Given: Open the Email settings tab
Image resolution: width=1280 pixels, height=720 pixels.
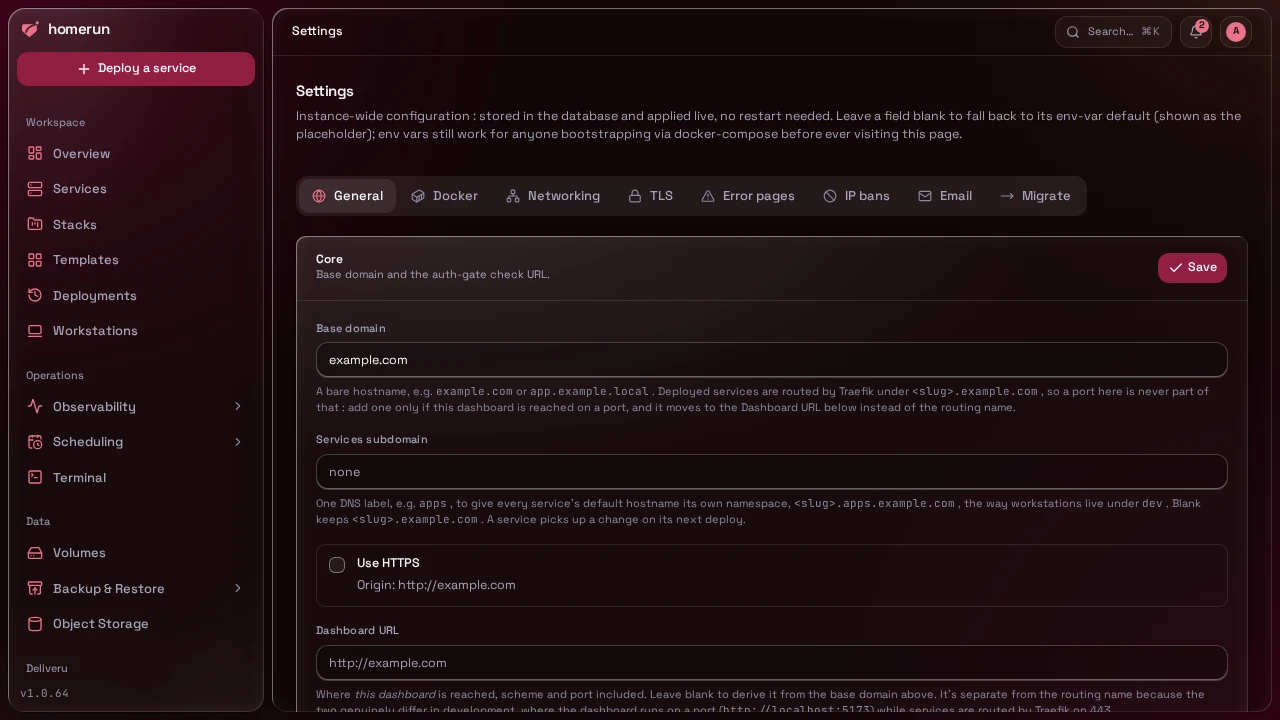Looking at the screenshot, I should [945, 196].
